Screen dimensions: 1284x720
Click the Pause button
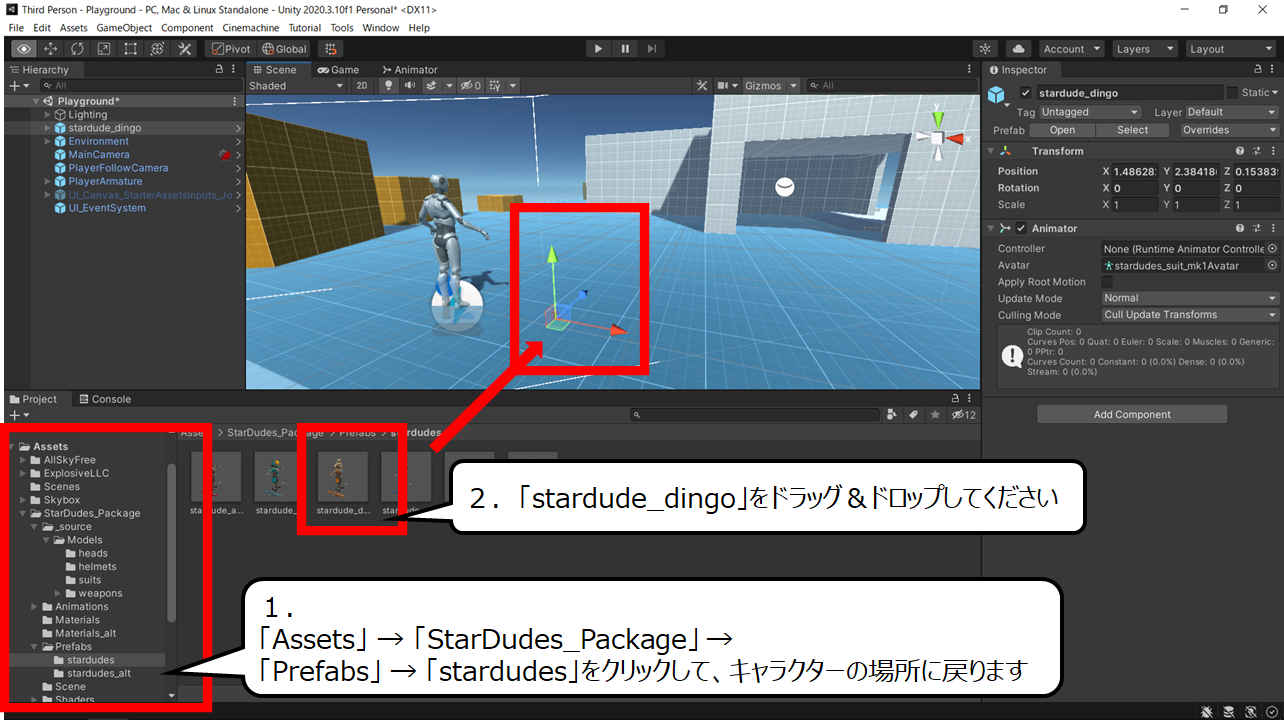coord(625,49)
